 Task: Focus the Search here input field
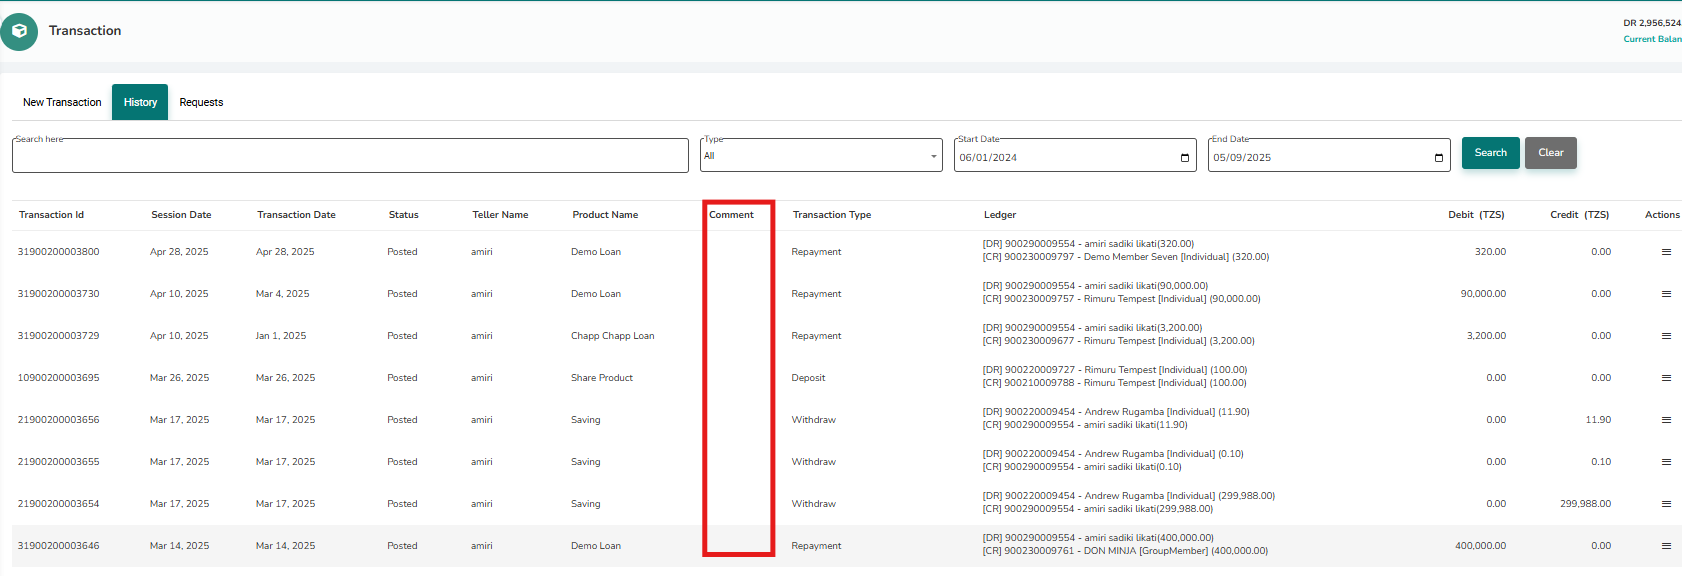(x=350, y=156)
